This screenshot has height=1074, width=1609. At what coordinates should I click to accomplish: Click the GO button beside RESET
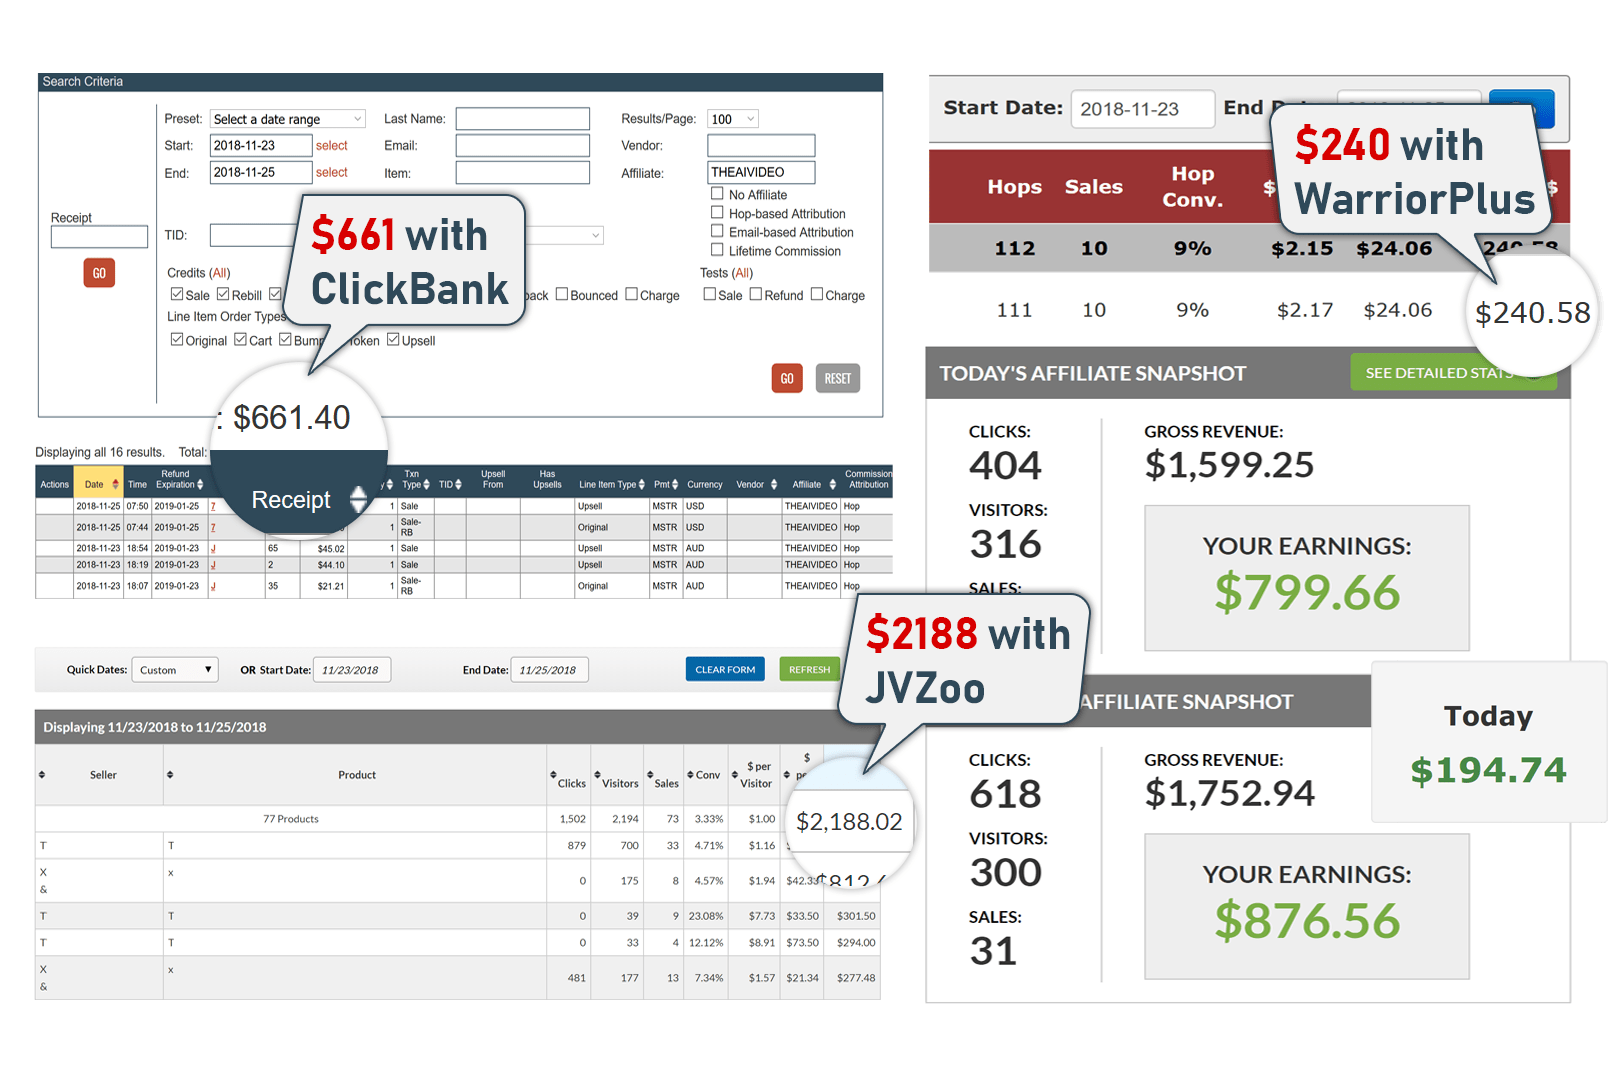[787, 378]
